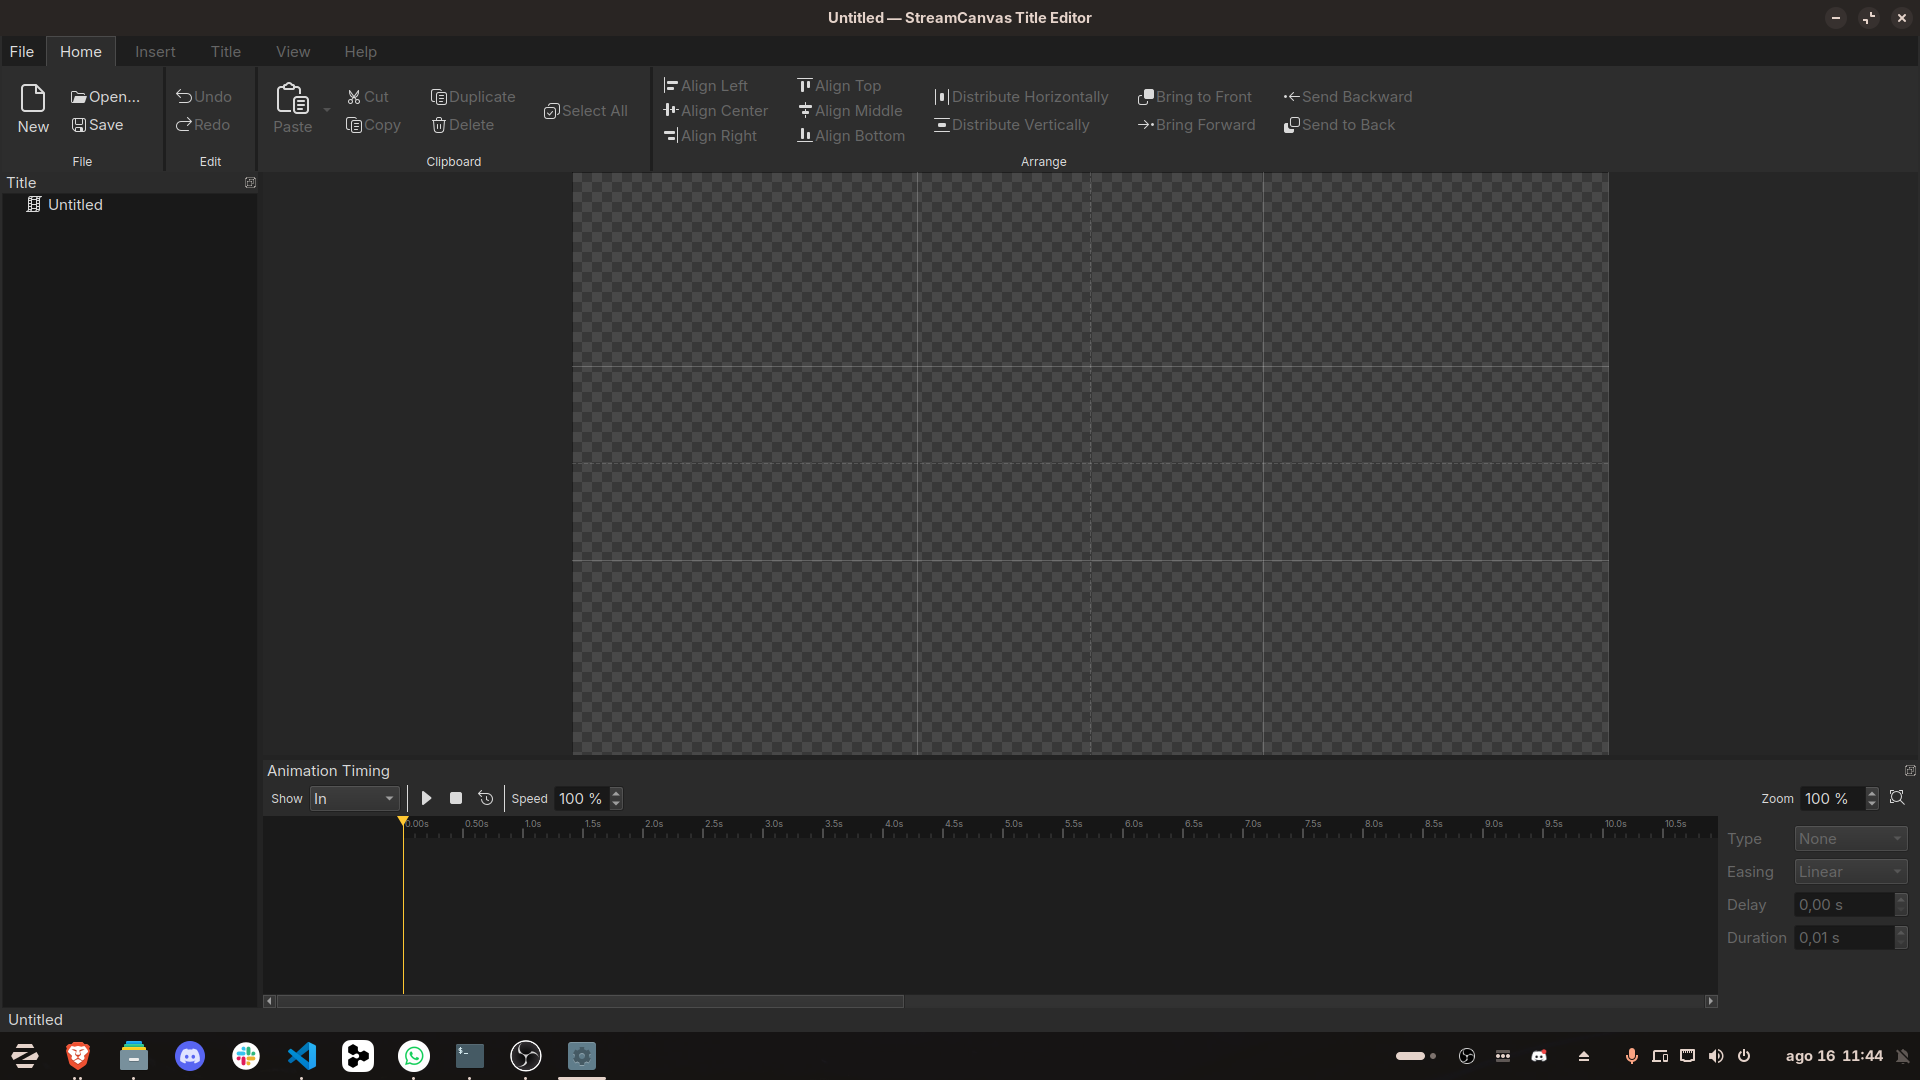Increase timeline Zoom with up arrow
1920x1080 pixels.
[x=1872, y=793]
